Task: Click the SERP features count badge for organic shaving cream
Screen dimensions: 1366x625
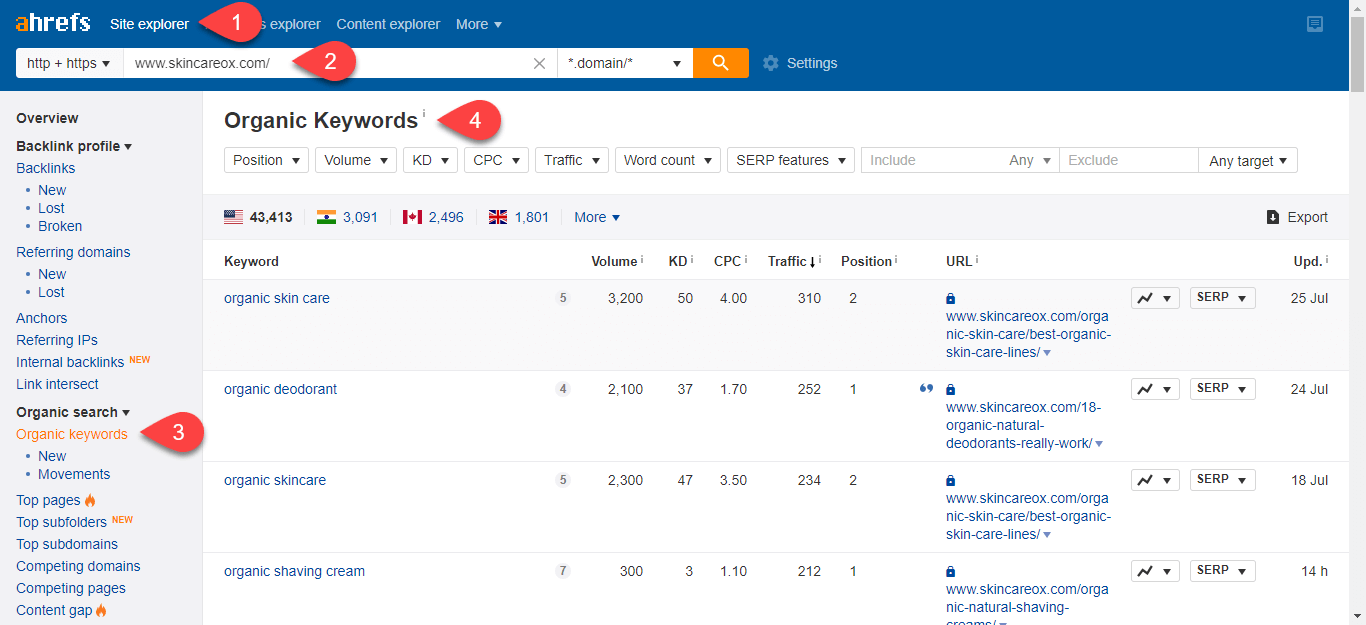Action: pyautogui.click(x=563, y=571)
